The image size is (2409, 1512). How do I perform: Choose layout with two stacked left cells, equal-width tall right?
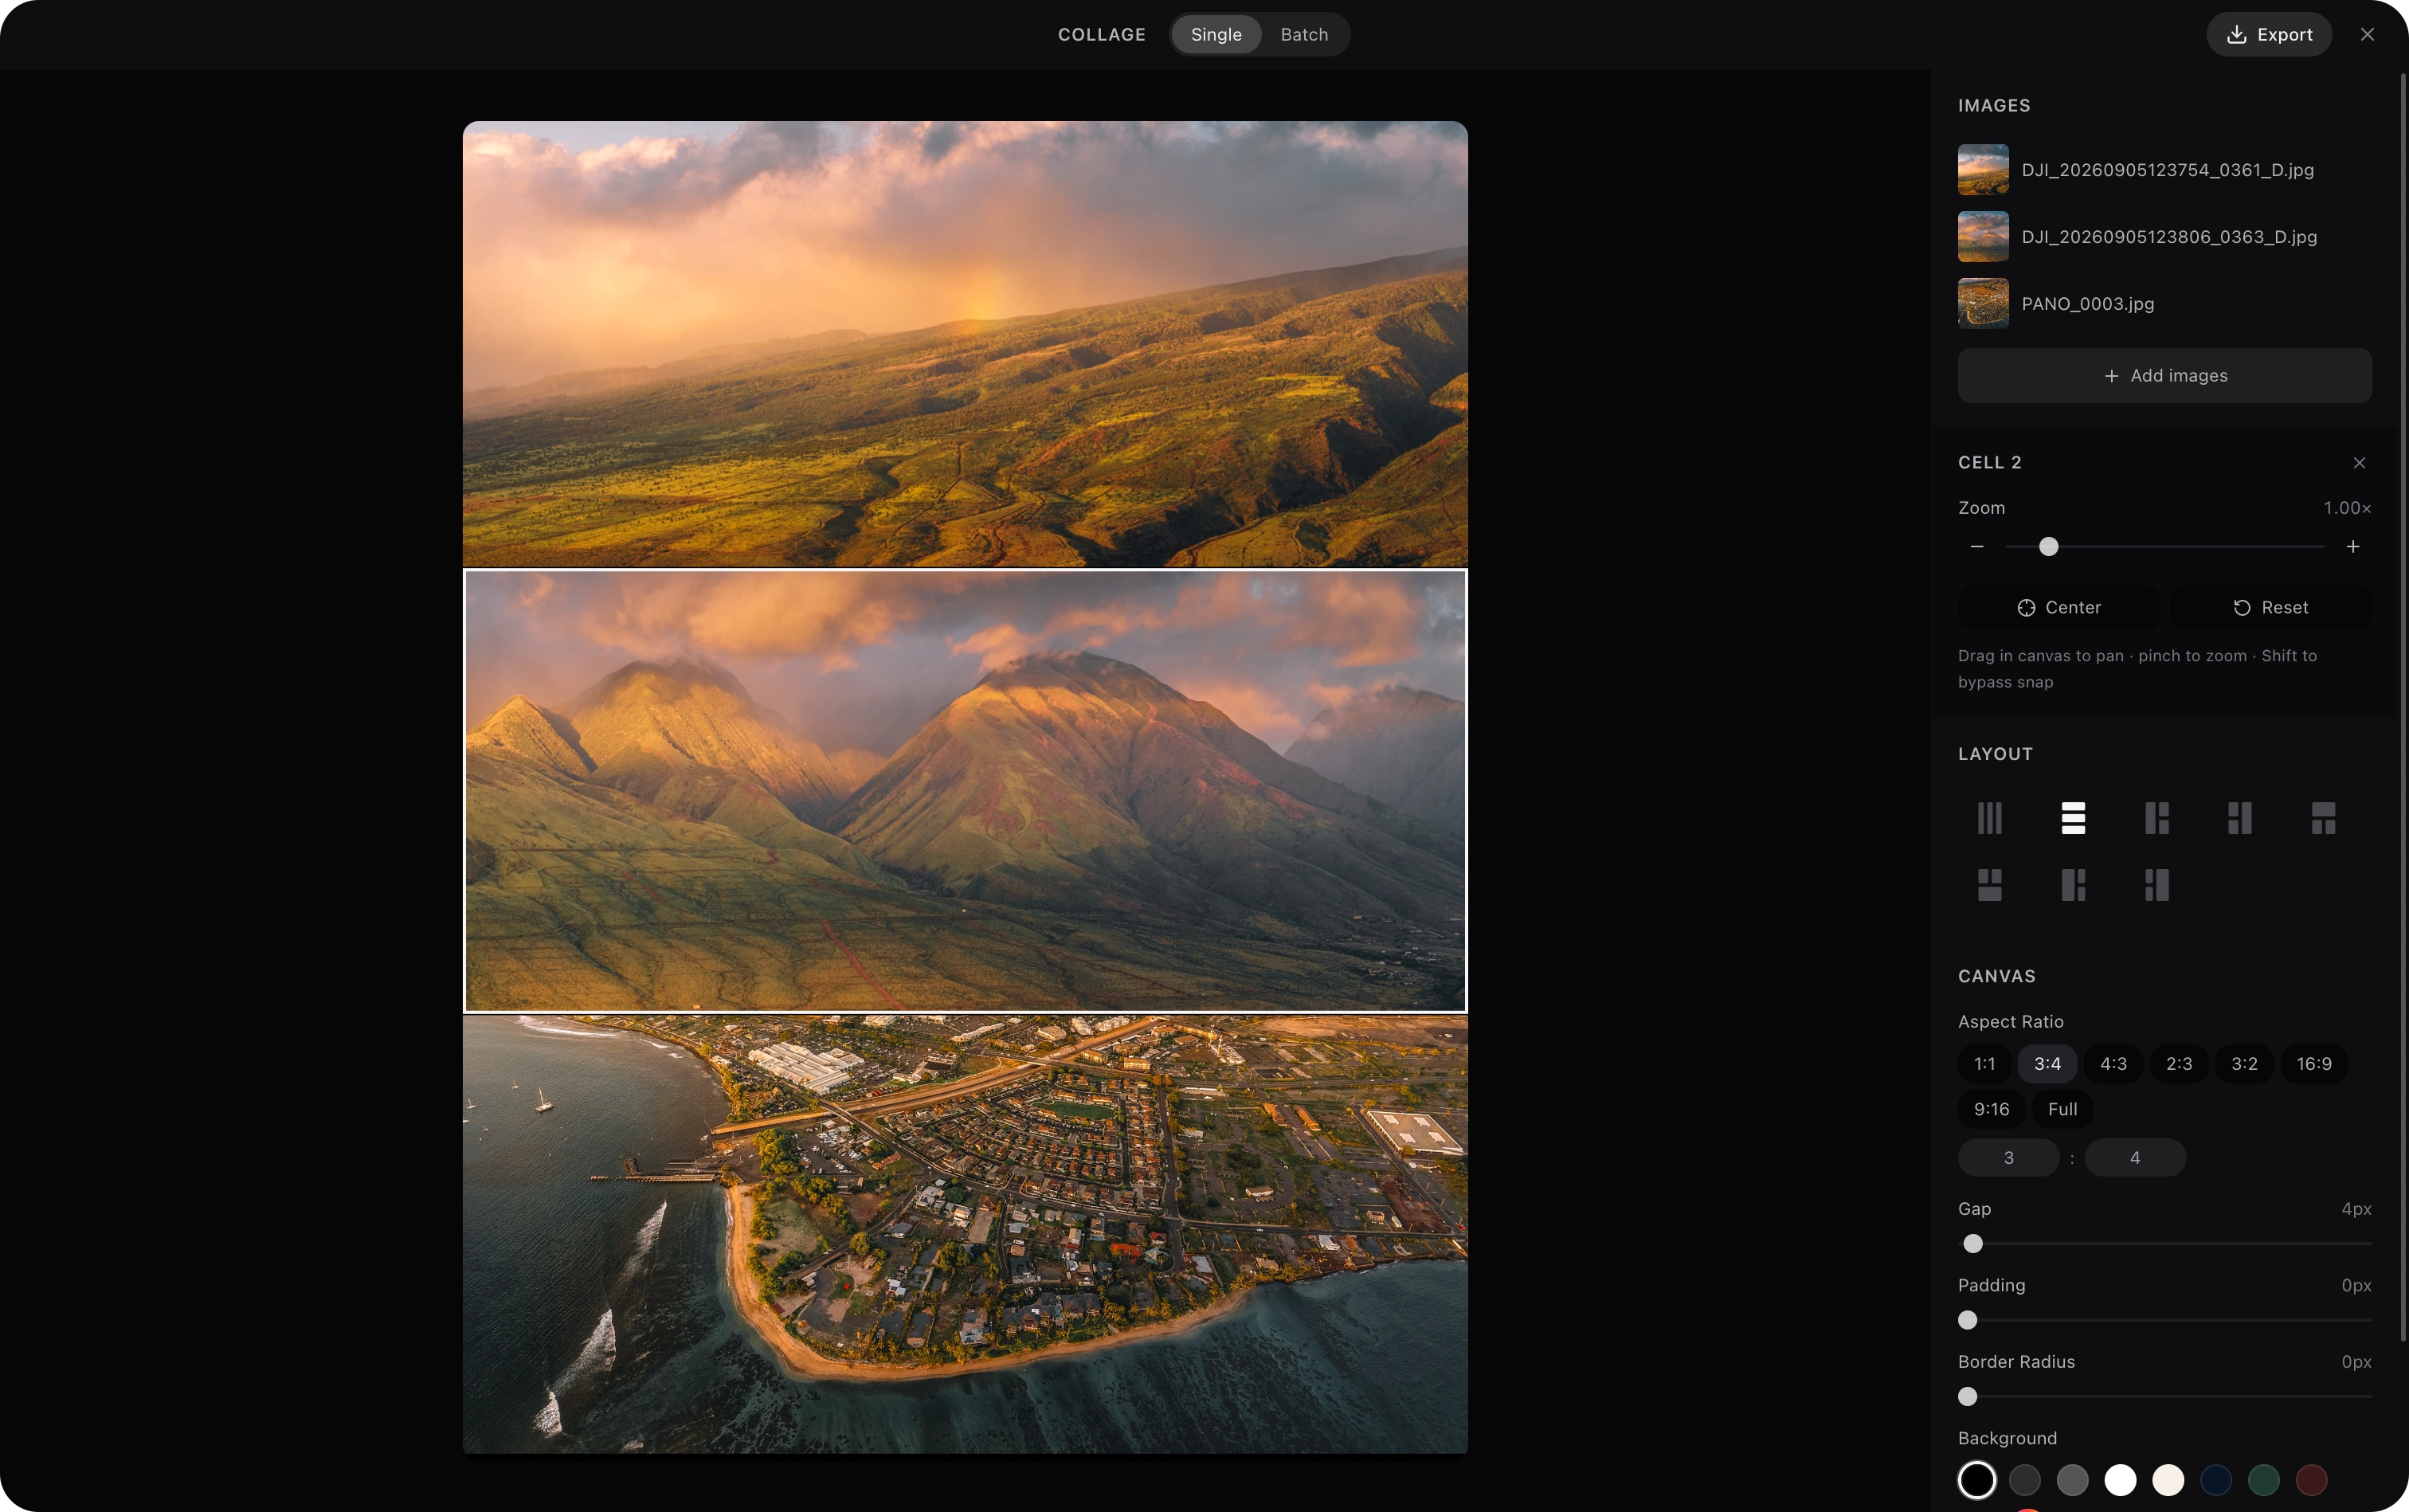pos(2240,818)
